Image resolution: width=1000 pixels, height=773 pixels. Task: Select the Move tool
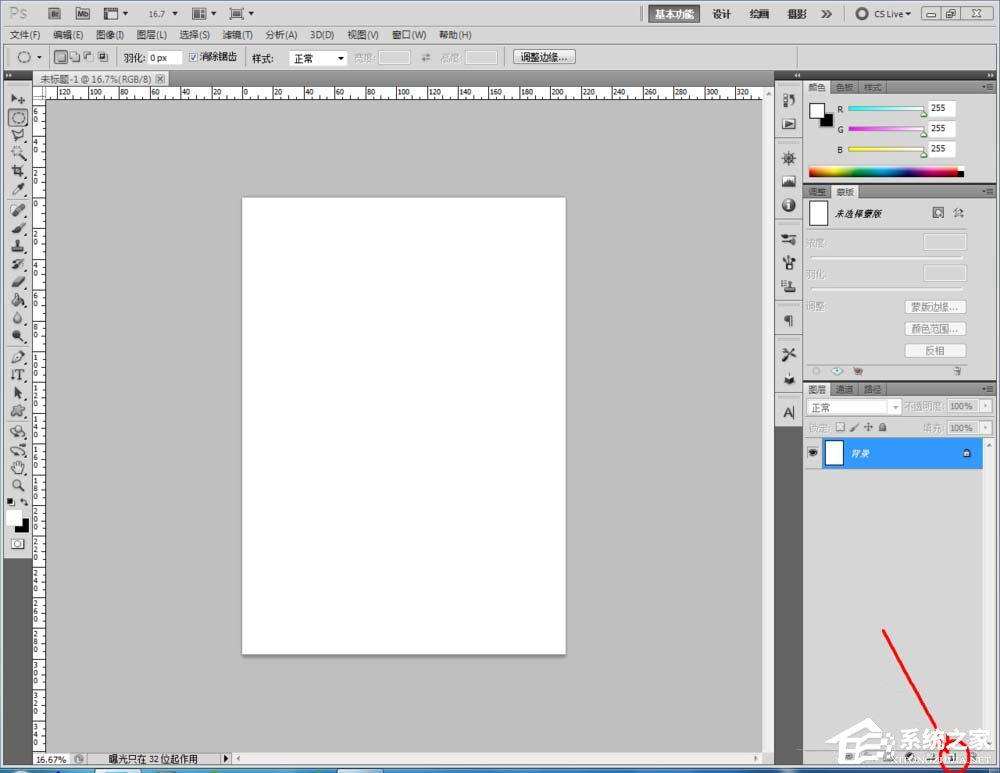coord(18,99)
